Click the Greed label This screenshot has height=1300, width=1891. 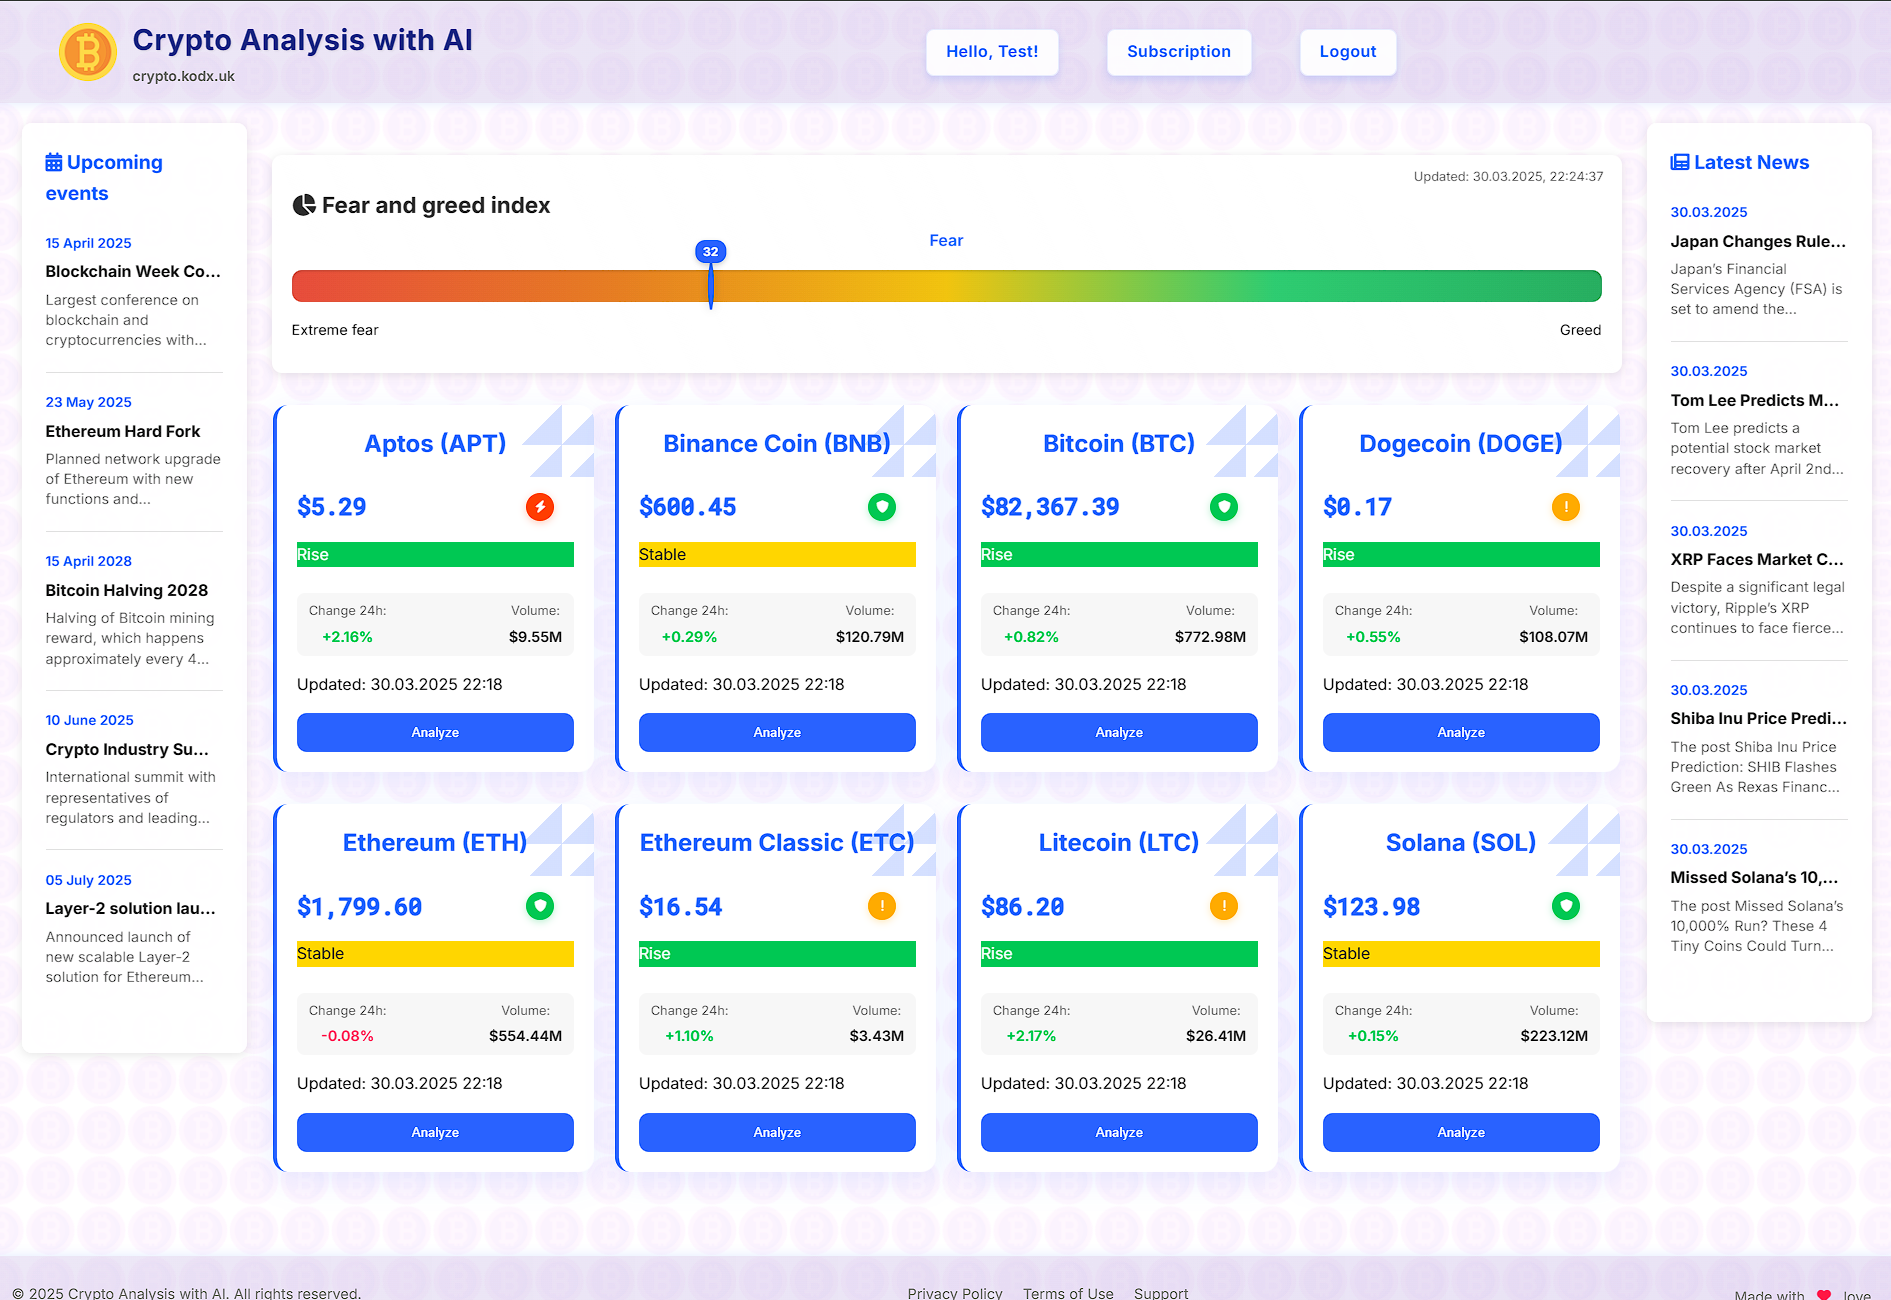point(1580,330)
